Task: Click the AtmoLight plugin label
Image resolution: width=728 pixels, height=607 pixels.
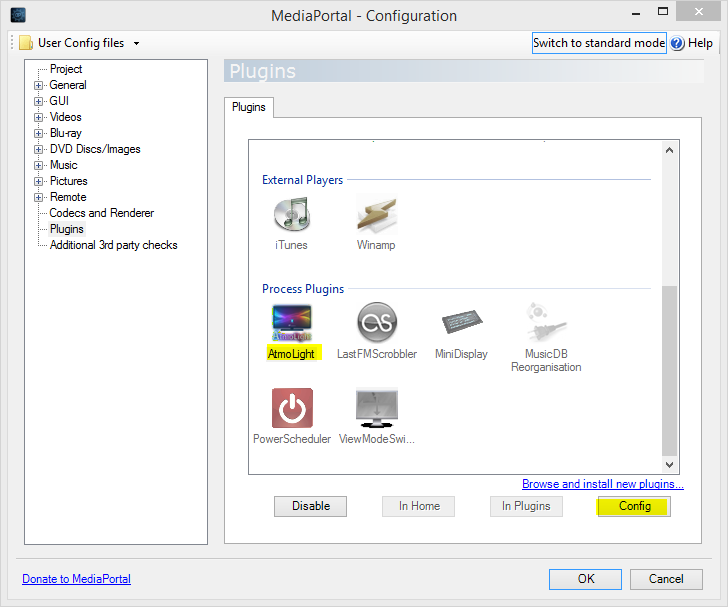Action: (292, 354)
